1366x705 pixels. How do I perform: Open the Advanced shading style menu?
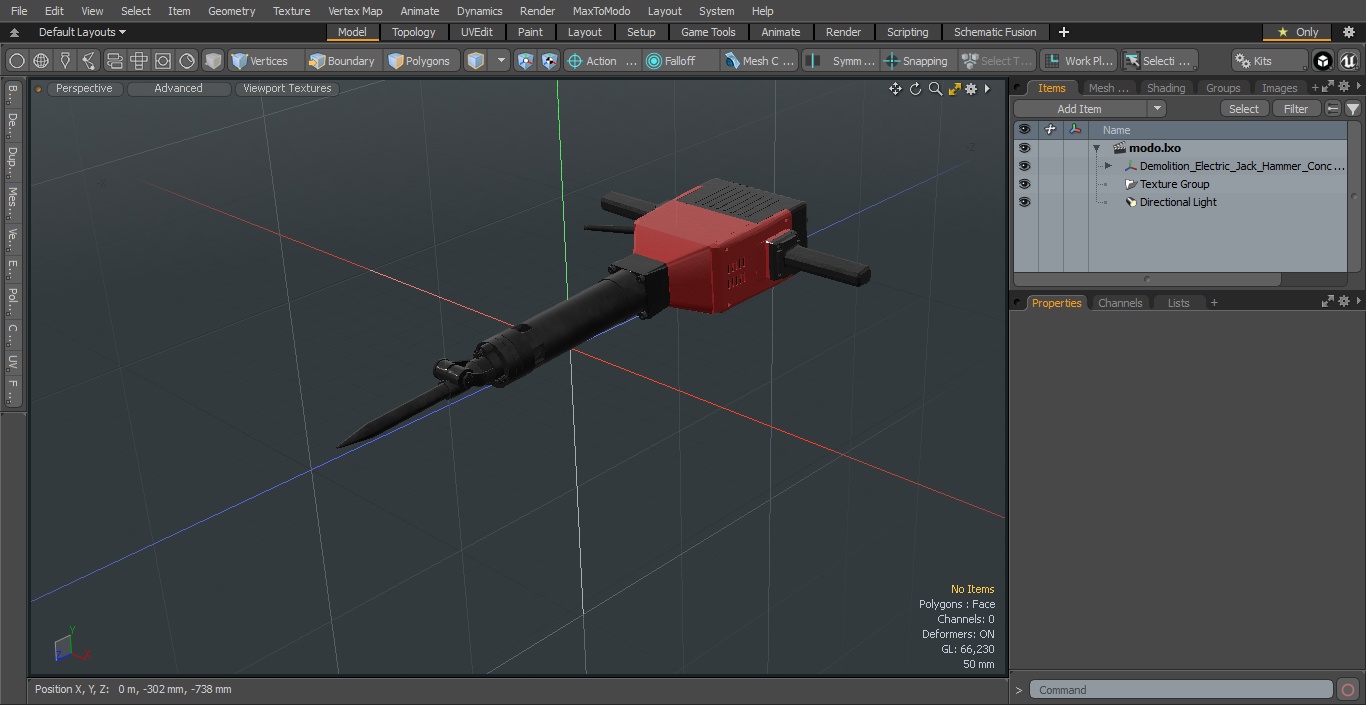tap(178, 88)
